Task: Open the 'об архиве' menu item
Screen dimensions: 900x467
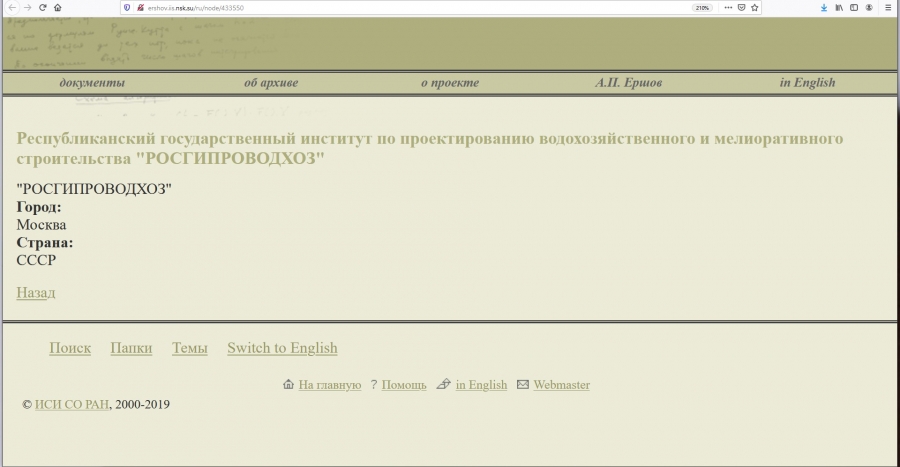Action: pyautogui.click(x=271, y=83)
